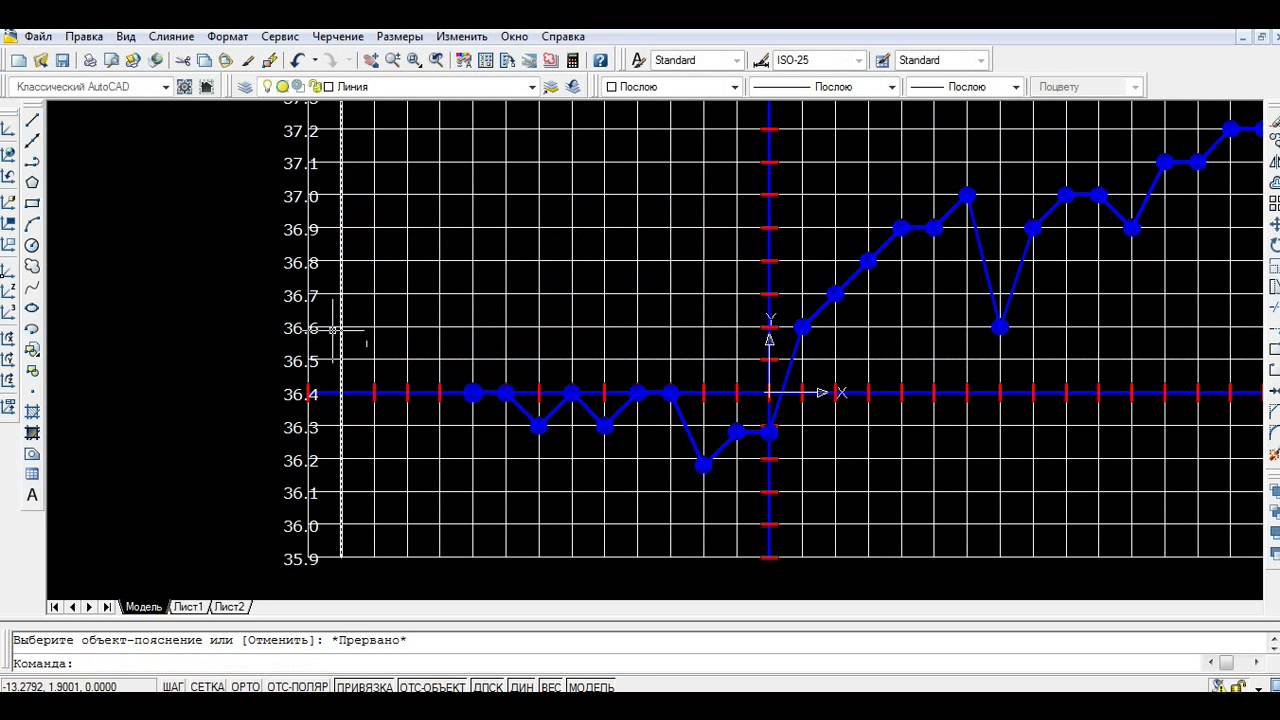Select the Revision Cloud tool

[32, 266]
